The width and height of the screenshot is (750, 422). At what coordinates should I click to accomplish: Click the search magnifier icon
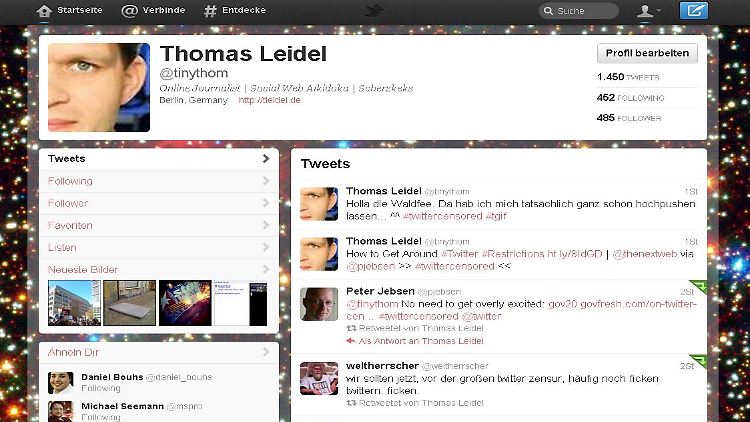coord(548,11)
